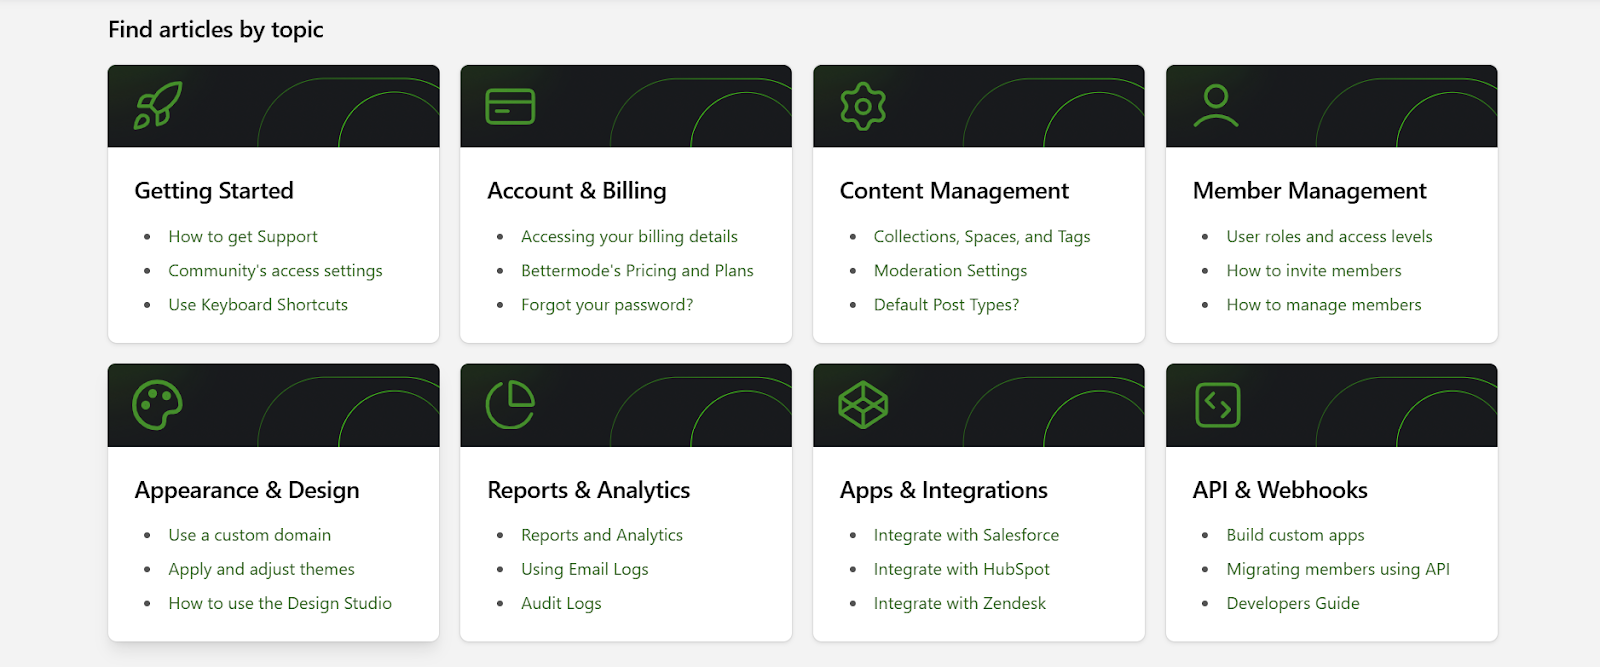This screenshot has width=1600, height=667.
Task: Open the Getting Started topic heading
Action: click(214, 191)
